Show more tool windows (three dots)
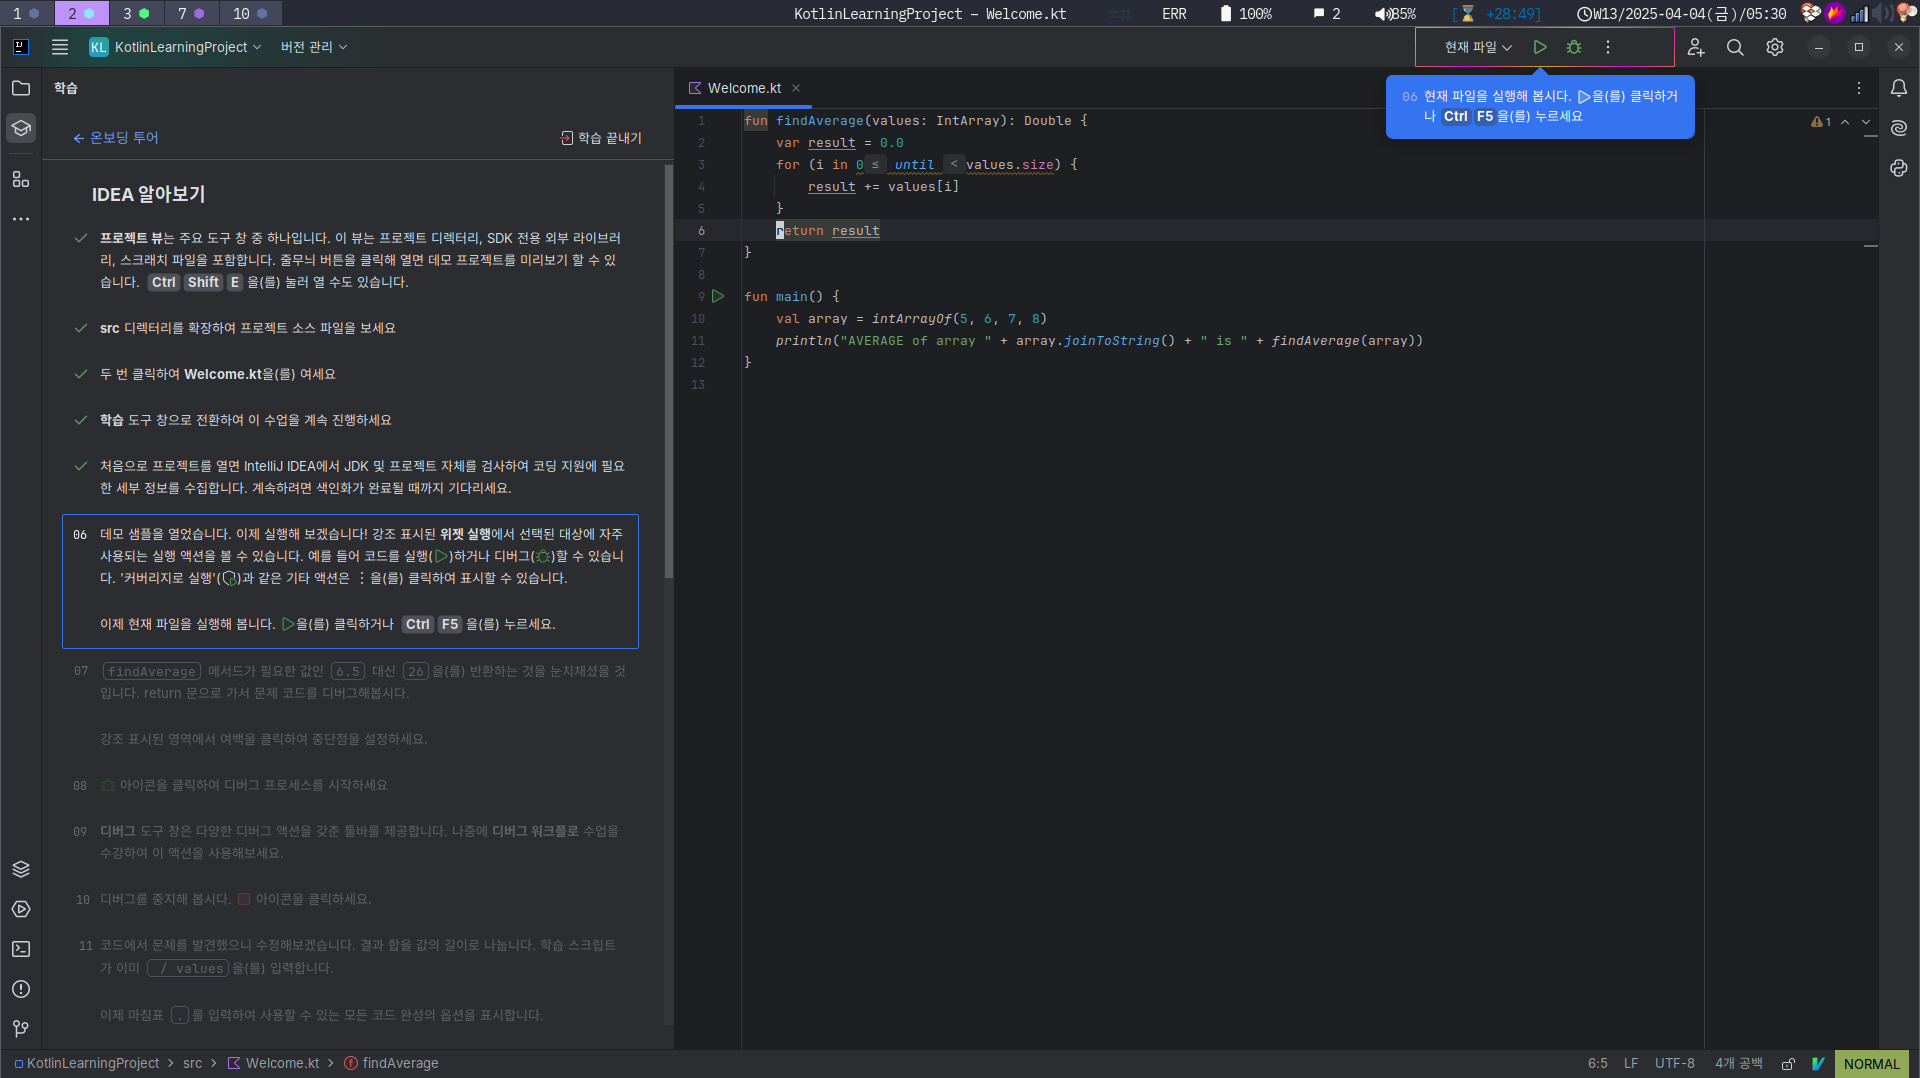 click(21, 219)
